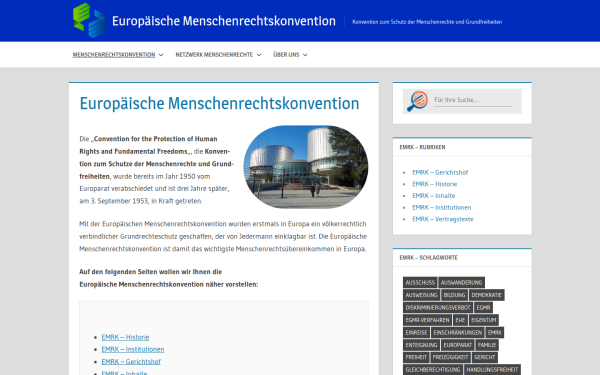Select the Familie tag
This screenshot has width=600, height=375.
487,345
